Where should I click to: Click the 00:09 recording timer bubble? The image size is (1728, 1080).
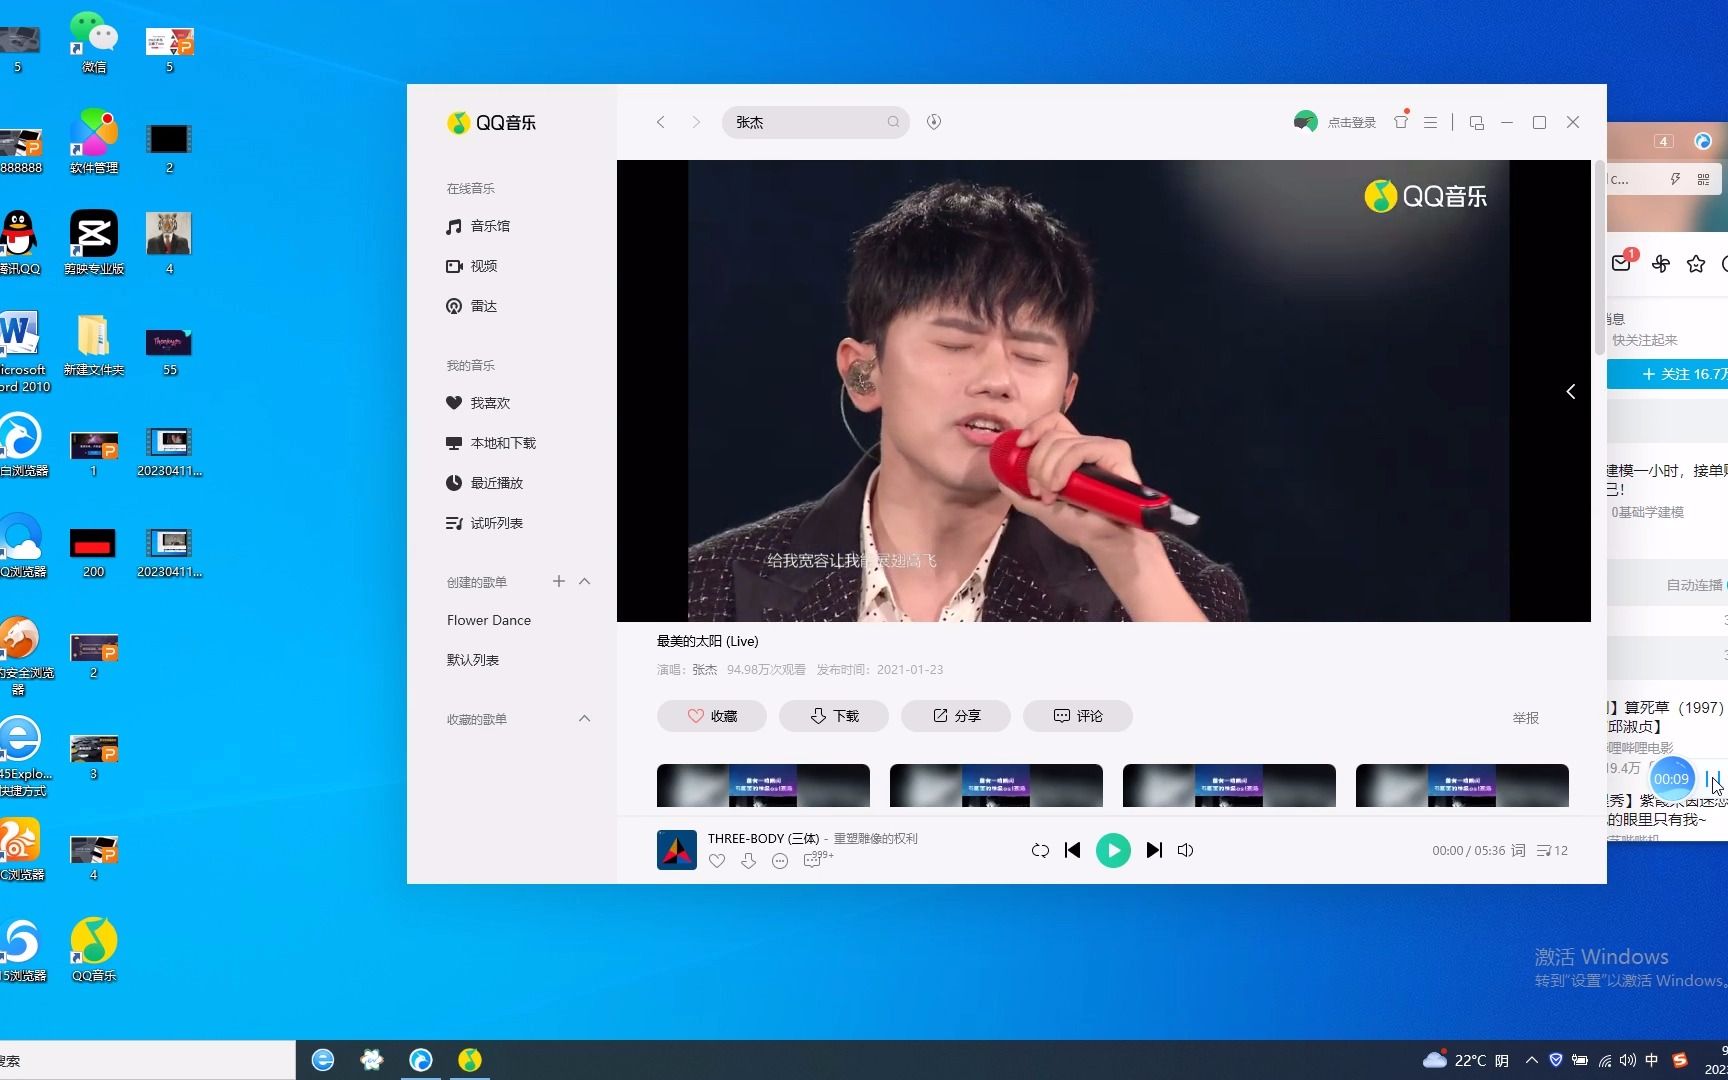click(x=1671, y=778)
